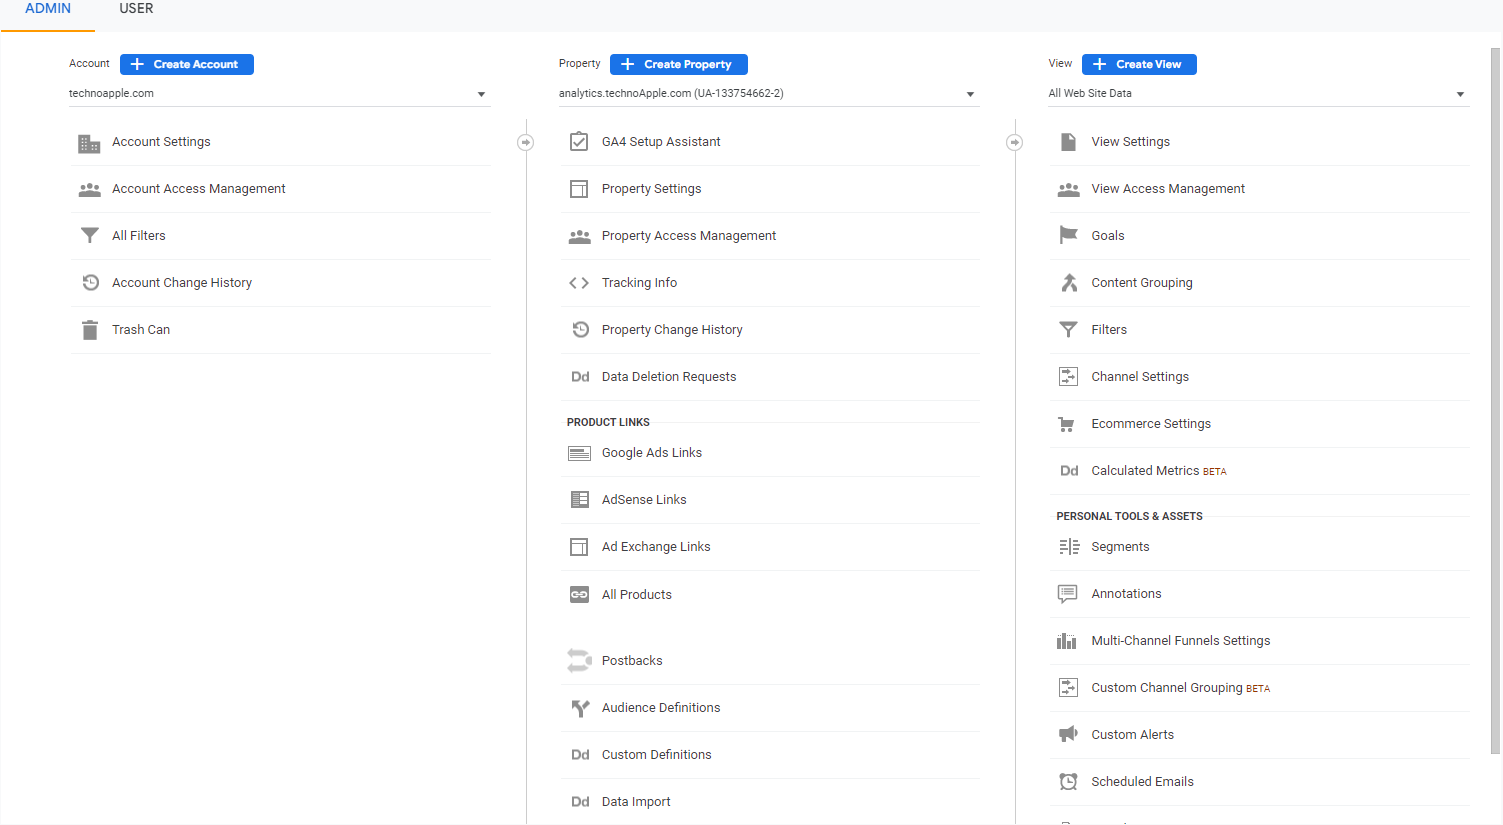Click the Goals flag icon
This screenshot has width=1503, height=825.
coord(1068,236)
